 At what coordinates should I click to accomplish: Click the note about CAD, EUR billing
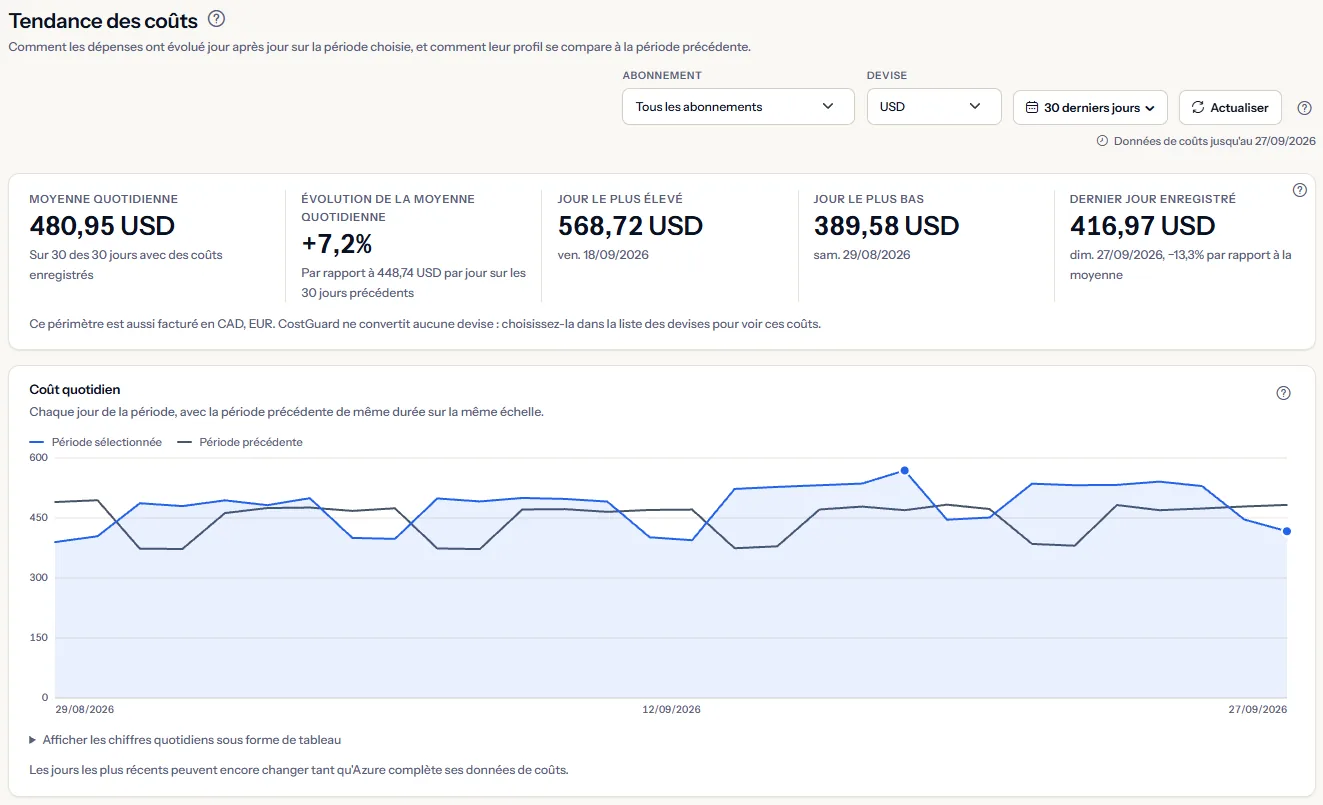(425, 324)
